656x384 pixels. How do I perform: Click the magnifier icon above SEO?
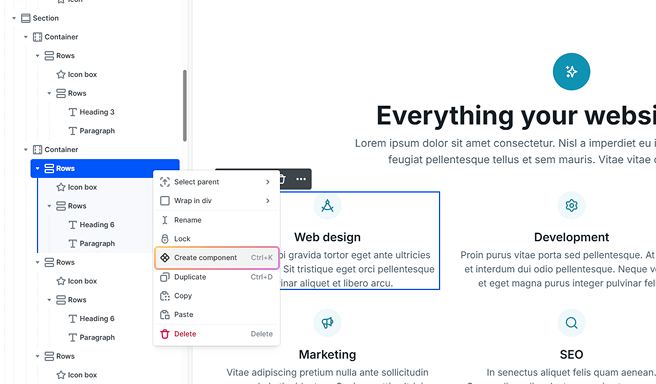[x=571, y=323]
